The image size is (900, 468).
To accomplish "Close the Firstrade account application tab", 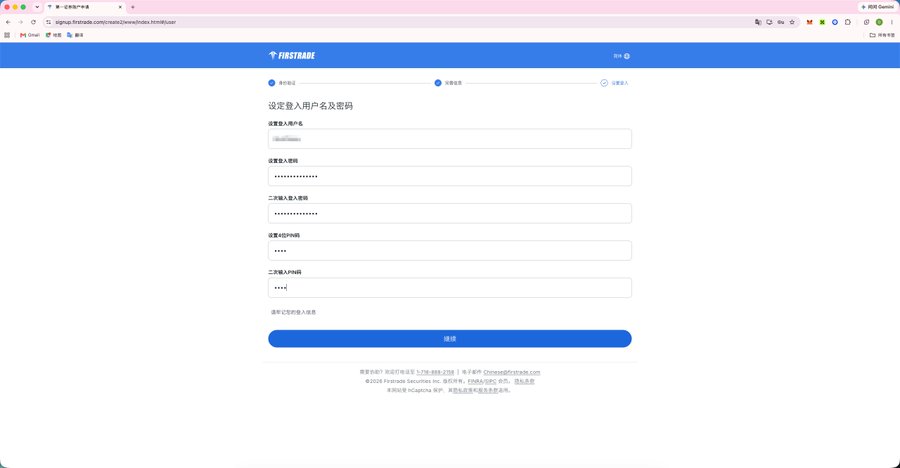I will (x=120, y=7).
